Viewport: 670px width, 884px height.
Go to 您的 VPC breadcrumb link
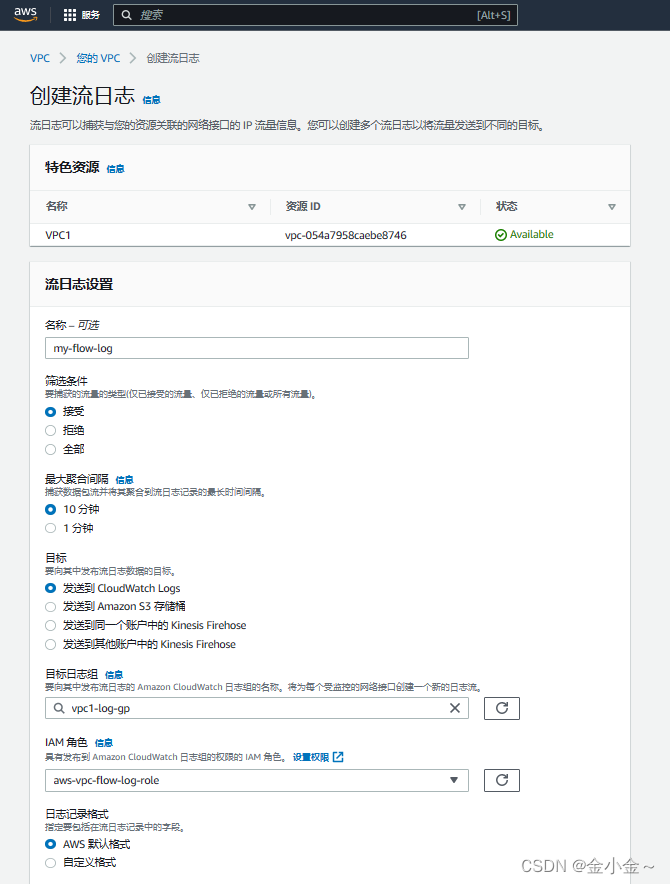[x=98, y=58]
